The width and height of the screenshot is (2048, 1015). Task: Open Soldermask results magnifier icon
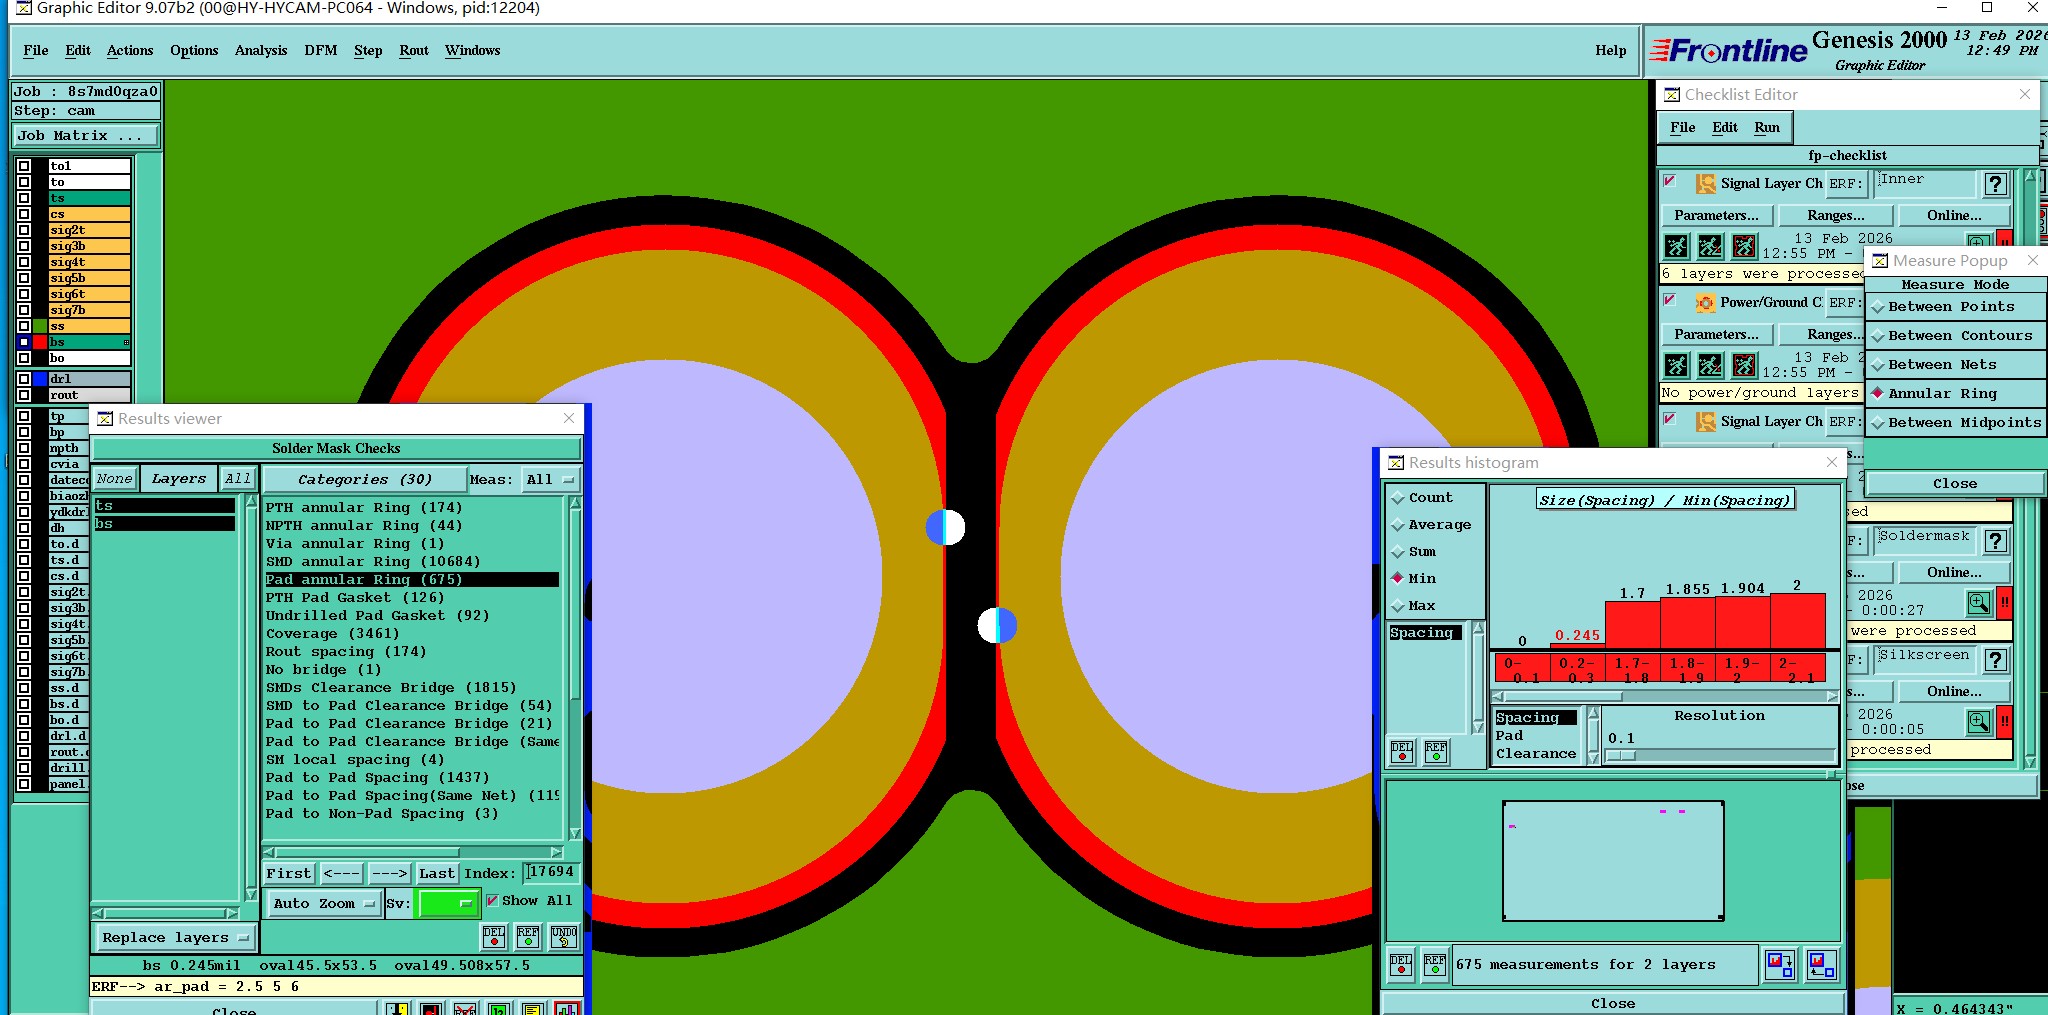(x=1979, y=603)
